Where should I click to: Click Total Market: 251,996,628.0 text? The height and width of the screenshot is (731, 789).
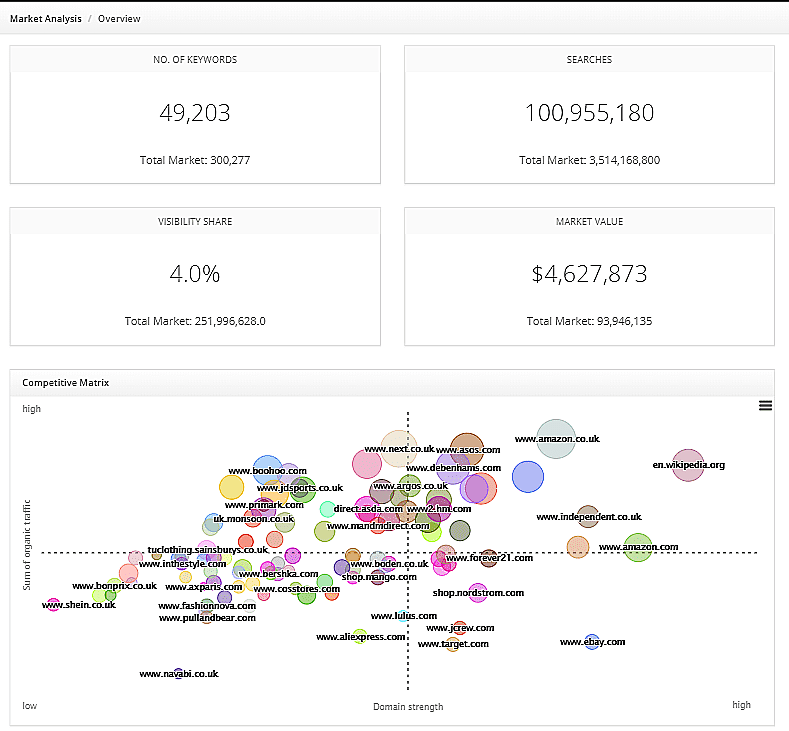pyautogui.click(x=195, y=321)
